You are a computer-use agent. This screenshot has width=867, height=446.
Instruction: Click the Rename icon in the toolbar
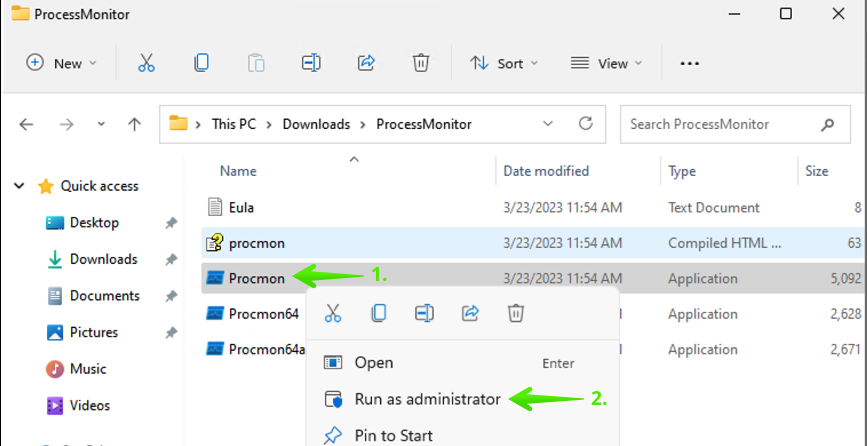(x=311, y=63)
